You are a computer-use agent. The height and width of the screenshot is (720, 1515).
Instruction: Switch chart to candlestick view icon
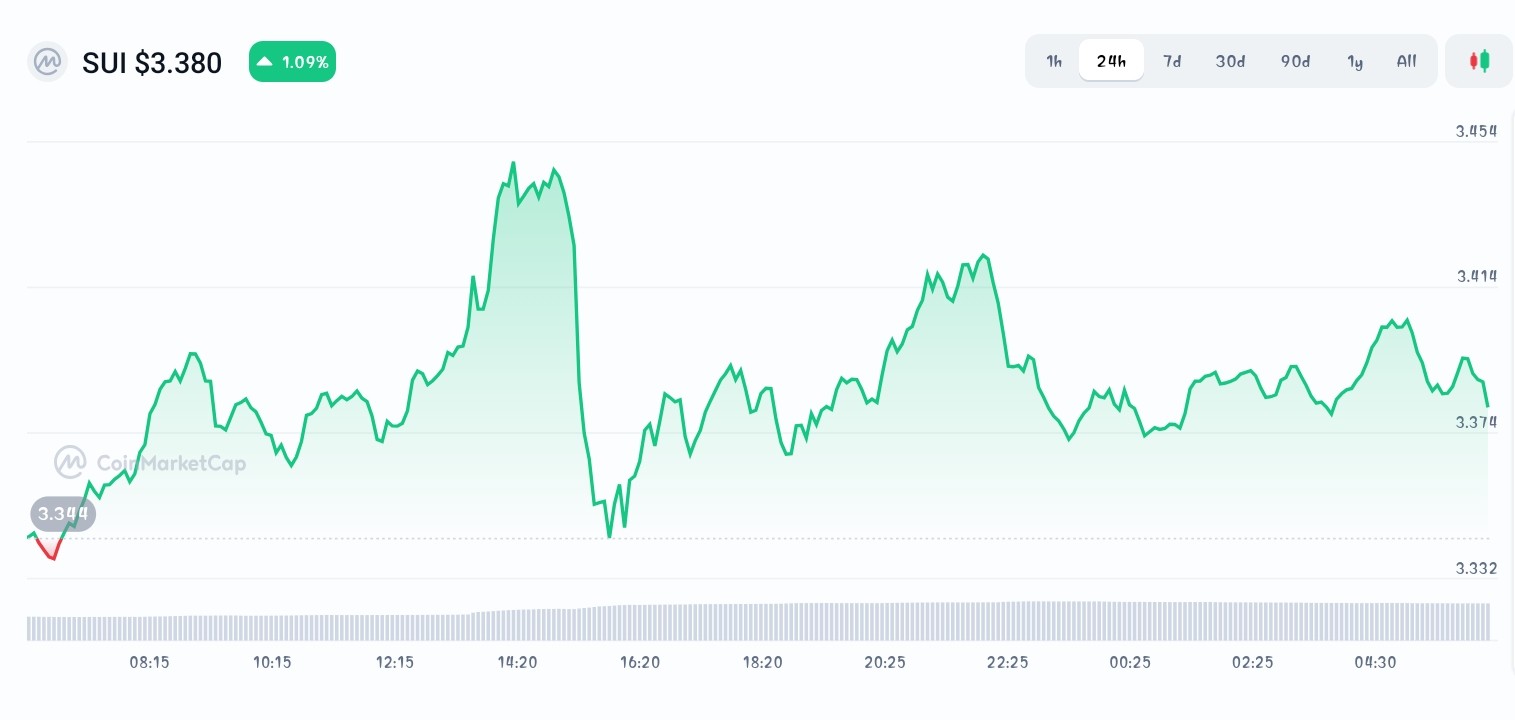[1479, 61]
